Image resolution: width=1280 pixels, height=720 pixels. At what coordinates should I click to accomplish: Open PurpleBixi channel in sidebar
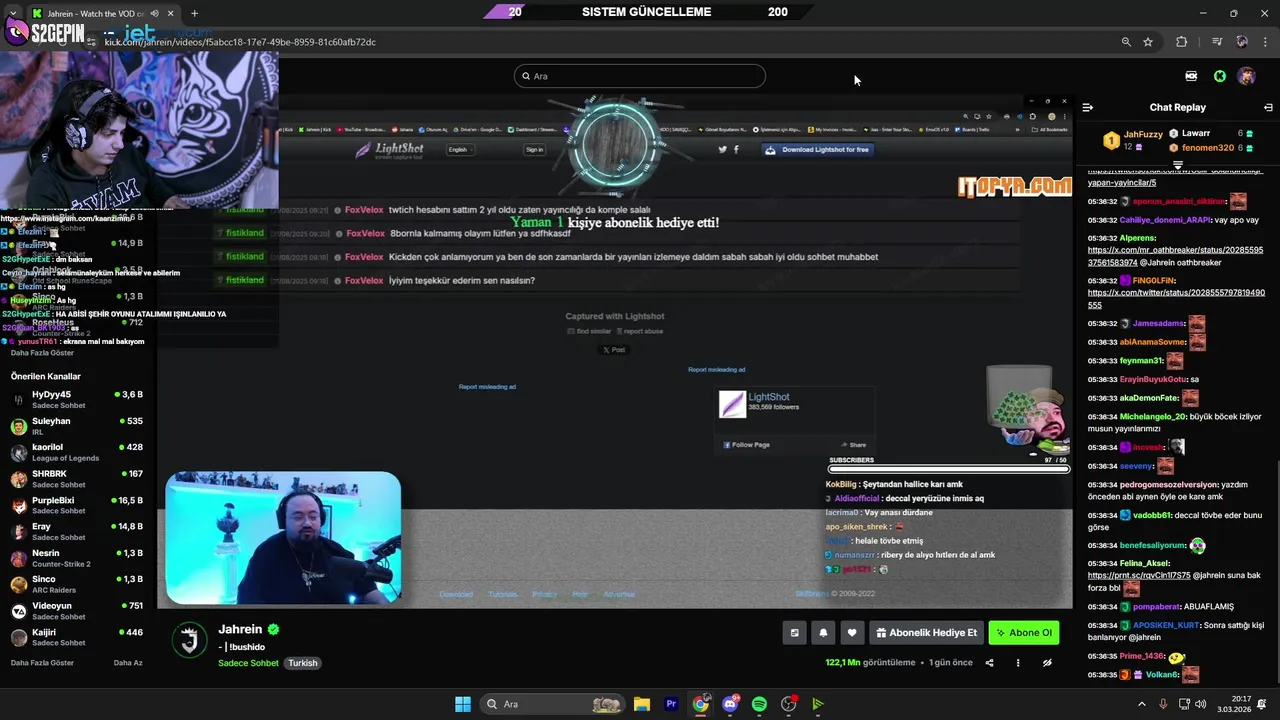click(x=78, y=505)
